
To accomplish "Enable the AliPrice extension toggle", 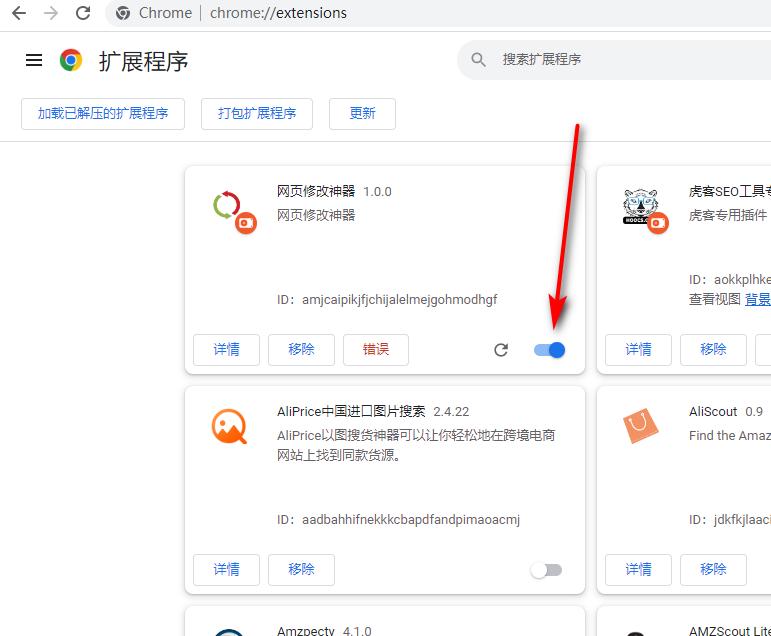I will coord(546,570).
